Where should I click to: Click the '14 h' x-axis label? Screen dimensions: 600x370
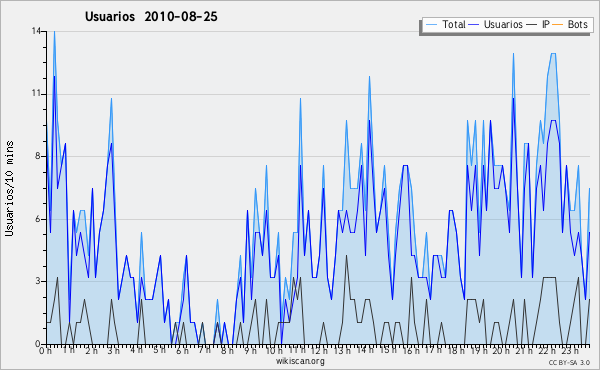[365, 350]
